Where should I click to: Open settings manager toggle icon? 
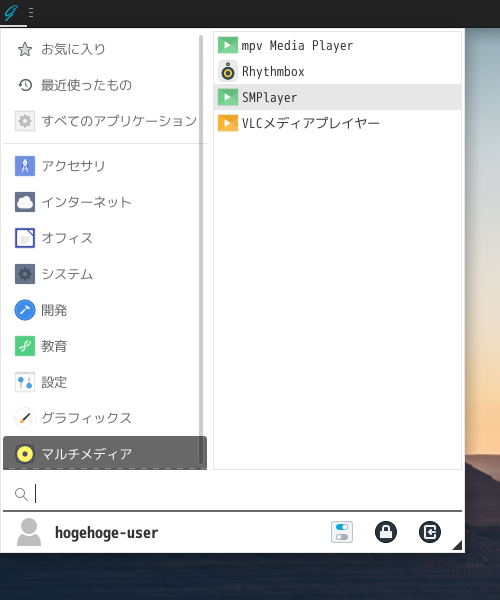pyautogui.click(x=342, y=532)
